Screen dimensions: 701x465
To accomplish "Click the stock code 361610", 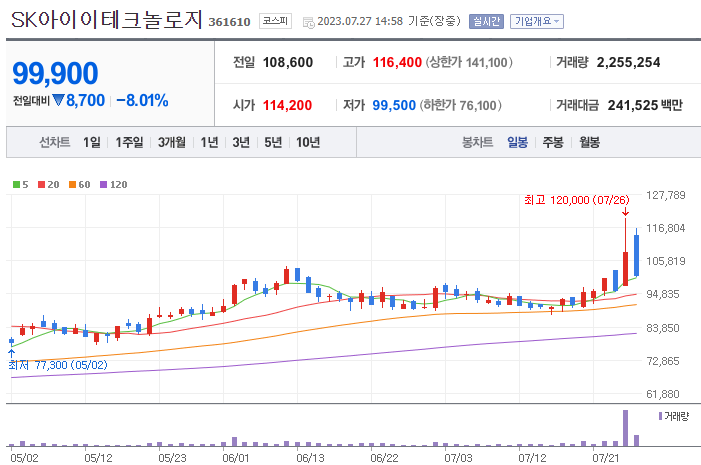I will coord(229,22).
